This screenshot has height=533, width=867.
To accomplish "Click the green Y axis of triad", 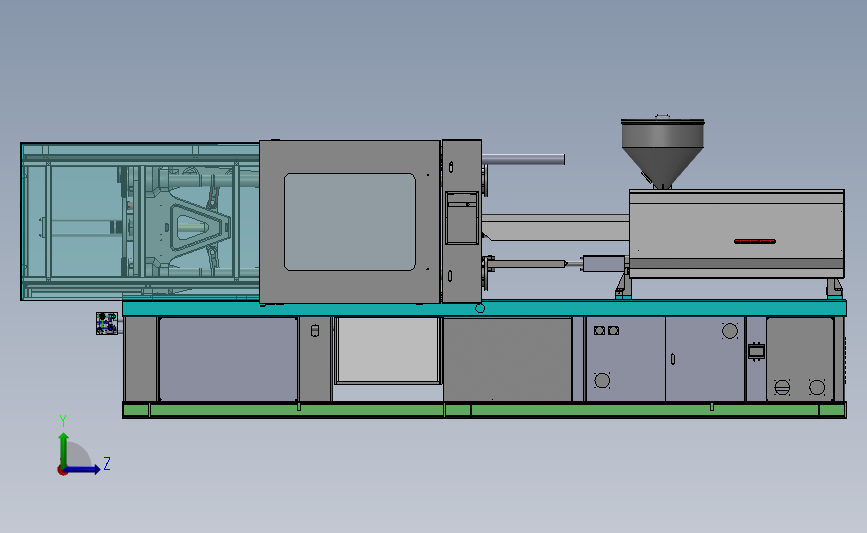I will pos(64,451).
